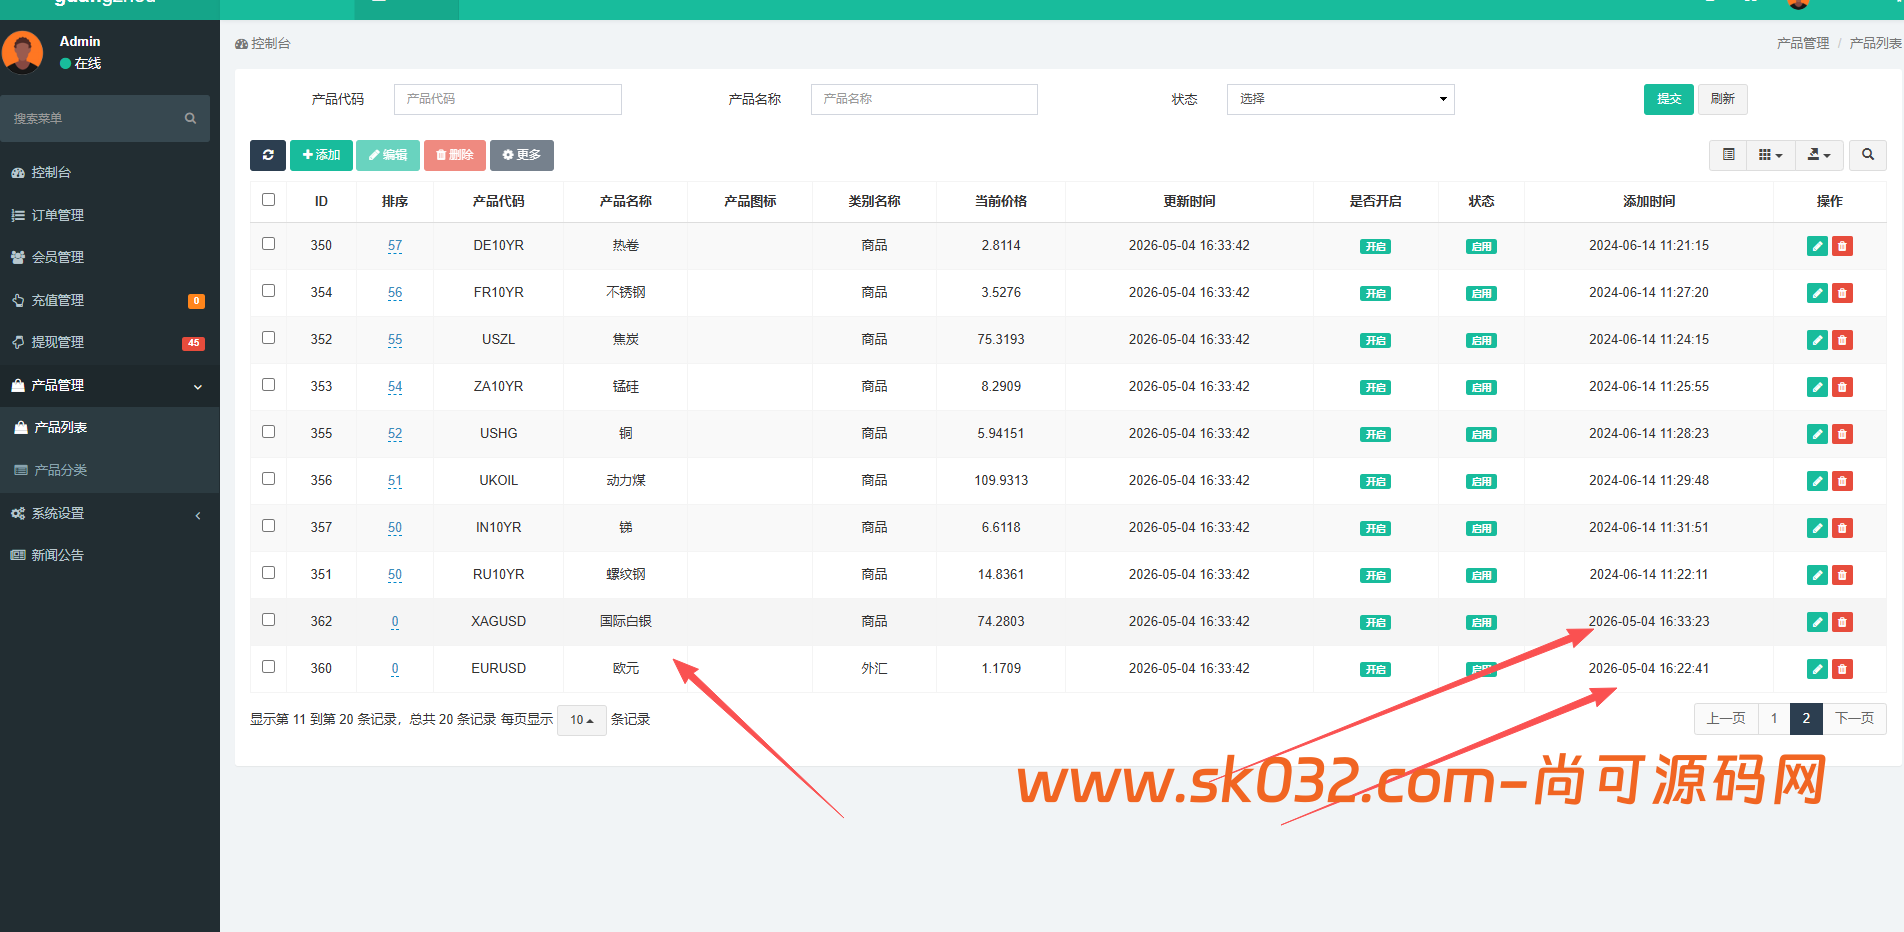Screen dimensions: 1904x932
Task: Click the 刷新 reset button
Action: pyautogui.click(x=1722, y=99)
